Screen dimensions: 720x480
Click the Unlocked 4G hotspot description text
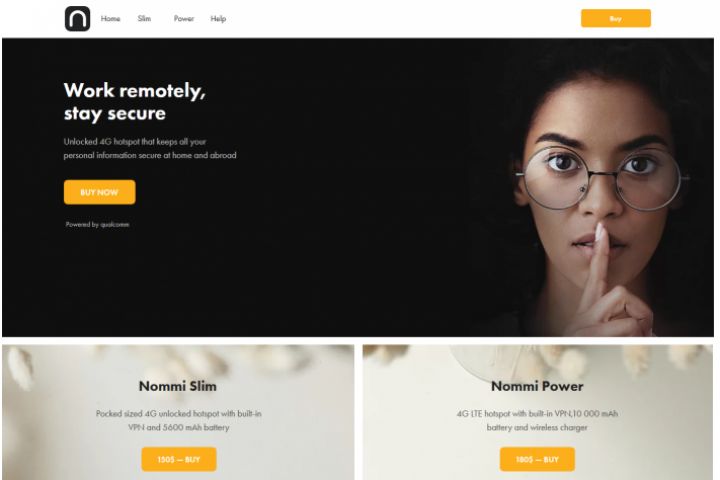pyautogui.click(x=150, y=148)
